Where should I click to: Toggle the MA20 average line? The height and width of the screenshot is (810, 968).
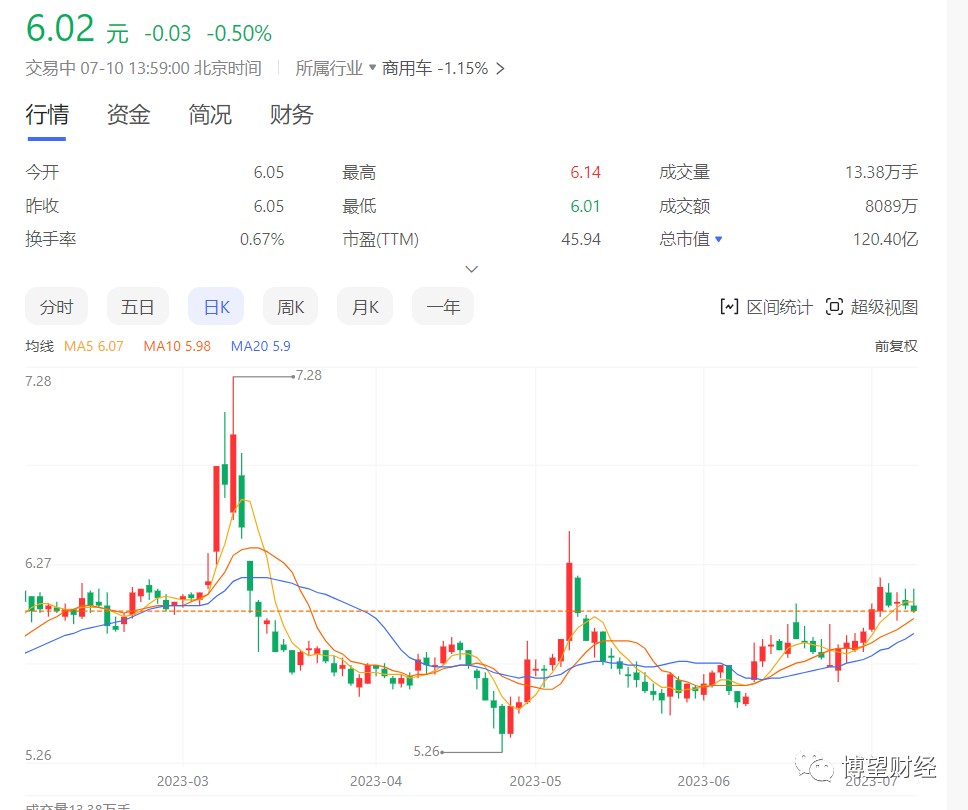point(260,346)
